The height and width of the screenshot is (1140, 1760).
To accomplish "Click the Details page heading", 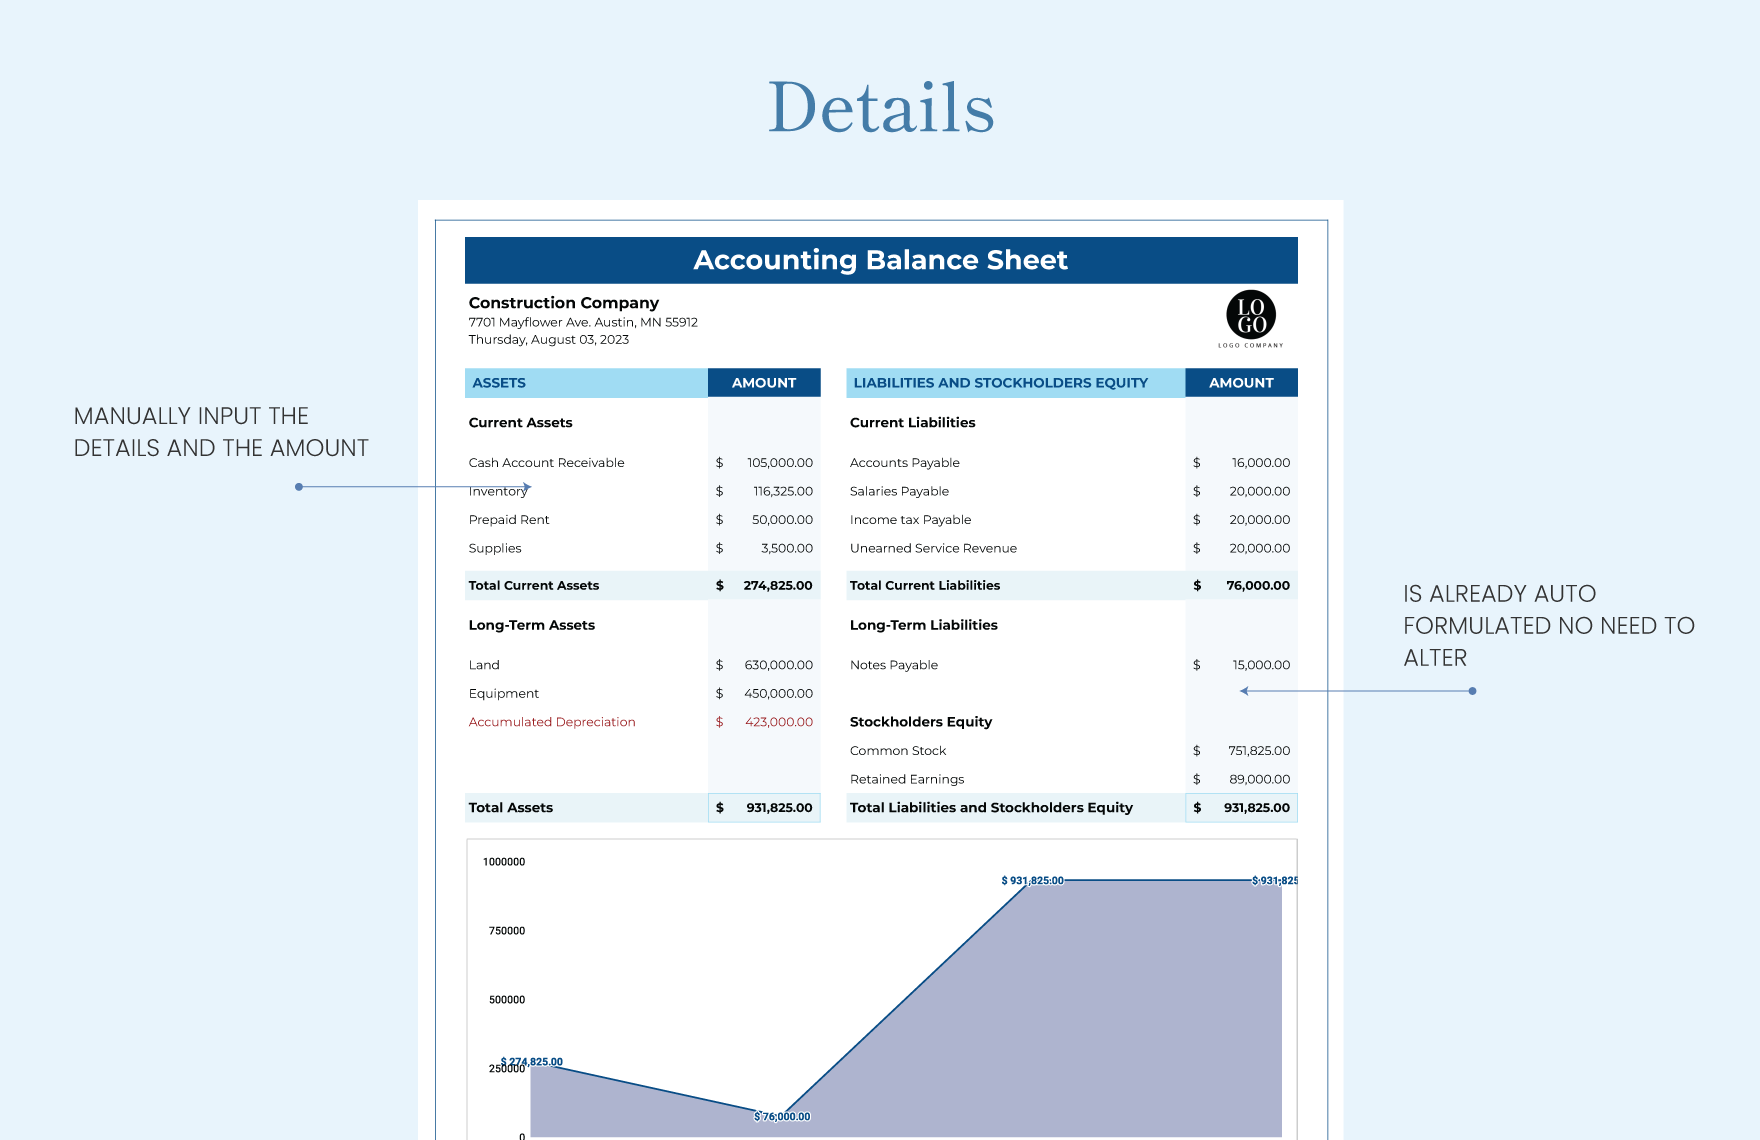I will tap(881, 107).
